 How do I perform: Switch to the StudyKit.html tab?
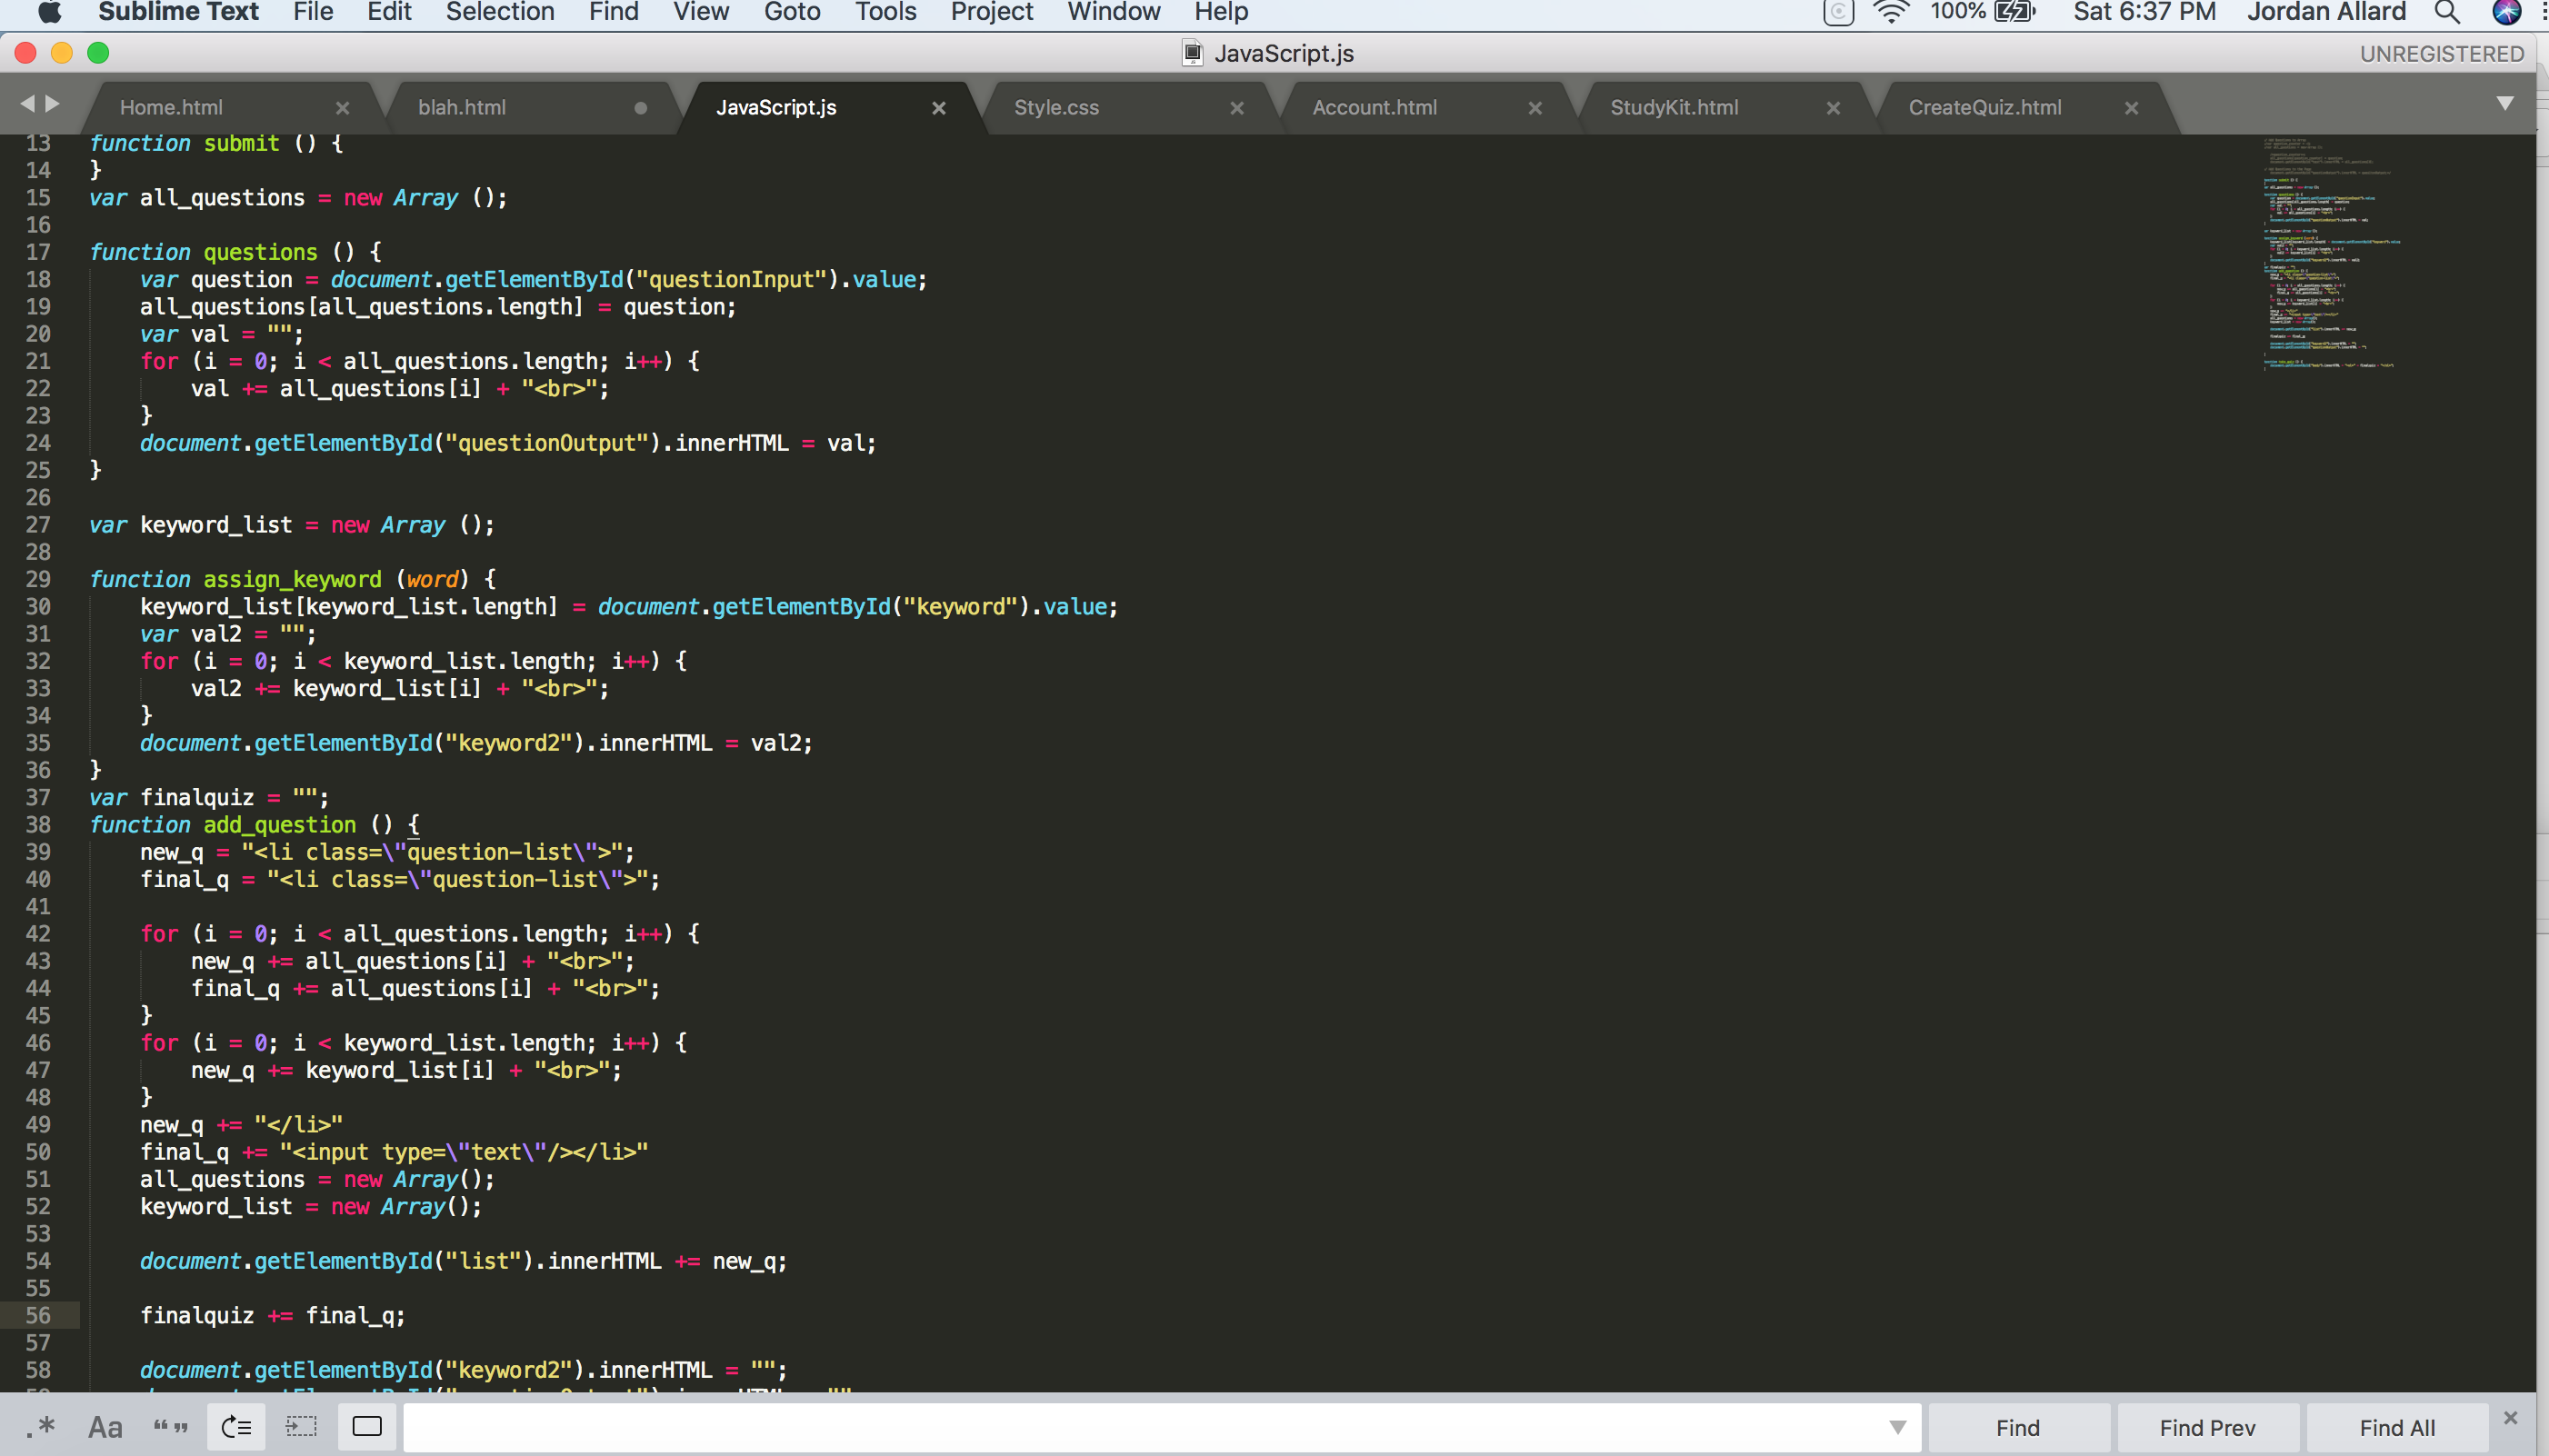pyautogui.click(x=1673, y=108)
